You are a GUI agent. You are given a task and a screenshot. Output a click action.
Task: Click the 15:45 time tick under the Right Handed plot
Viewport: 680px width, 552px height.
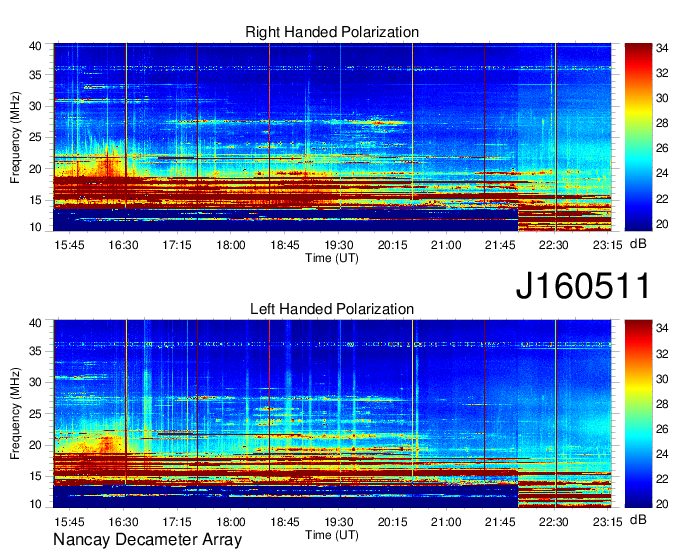(x=69, y=245)
